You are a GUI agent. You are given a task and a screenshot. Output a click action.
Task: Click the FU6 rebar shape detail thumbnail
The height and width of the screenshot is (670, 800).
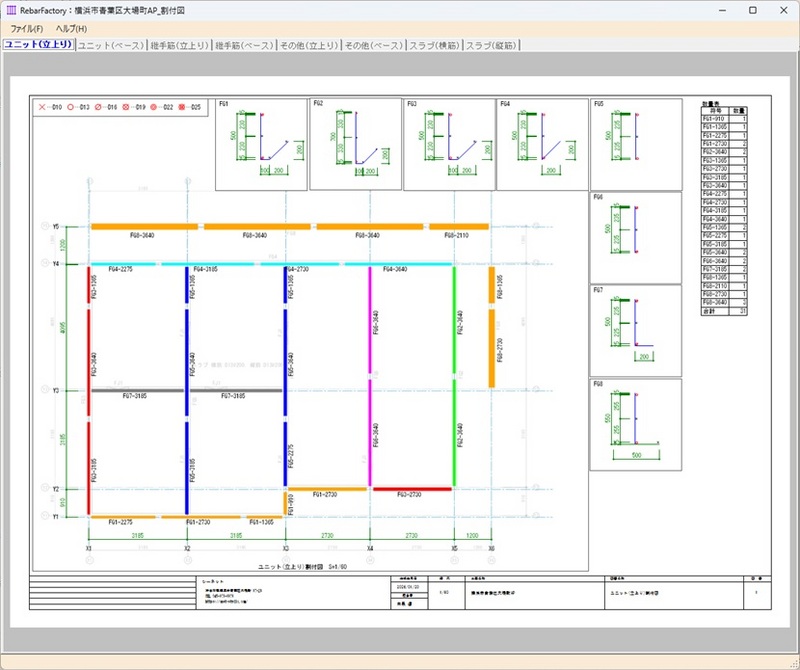(x=635, y=236)
